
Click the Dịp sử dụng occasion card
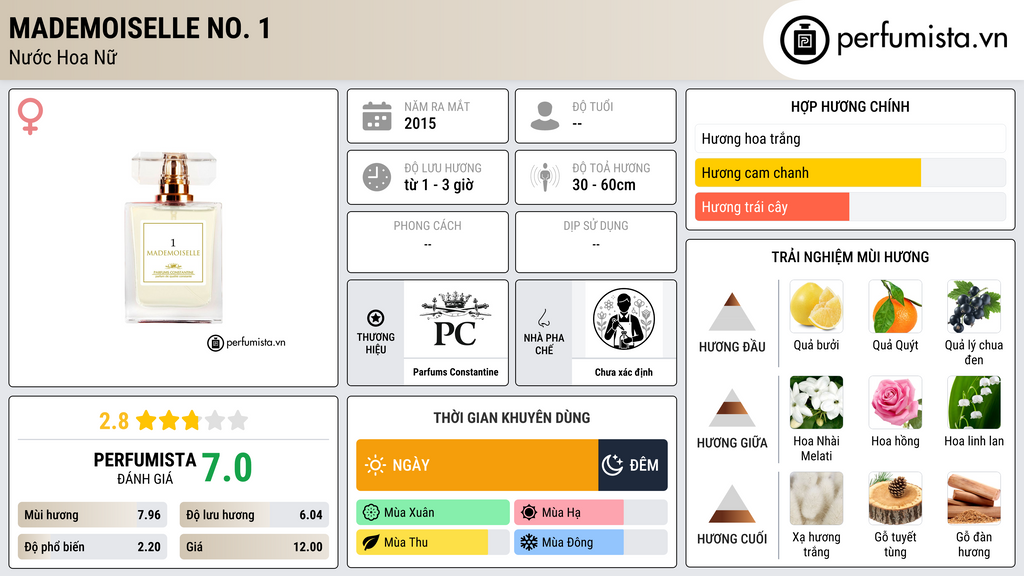click(x=596, y=242)
